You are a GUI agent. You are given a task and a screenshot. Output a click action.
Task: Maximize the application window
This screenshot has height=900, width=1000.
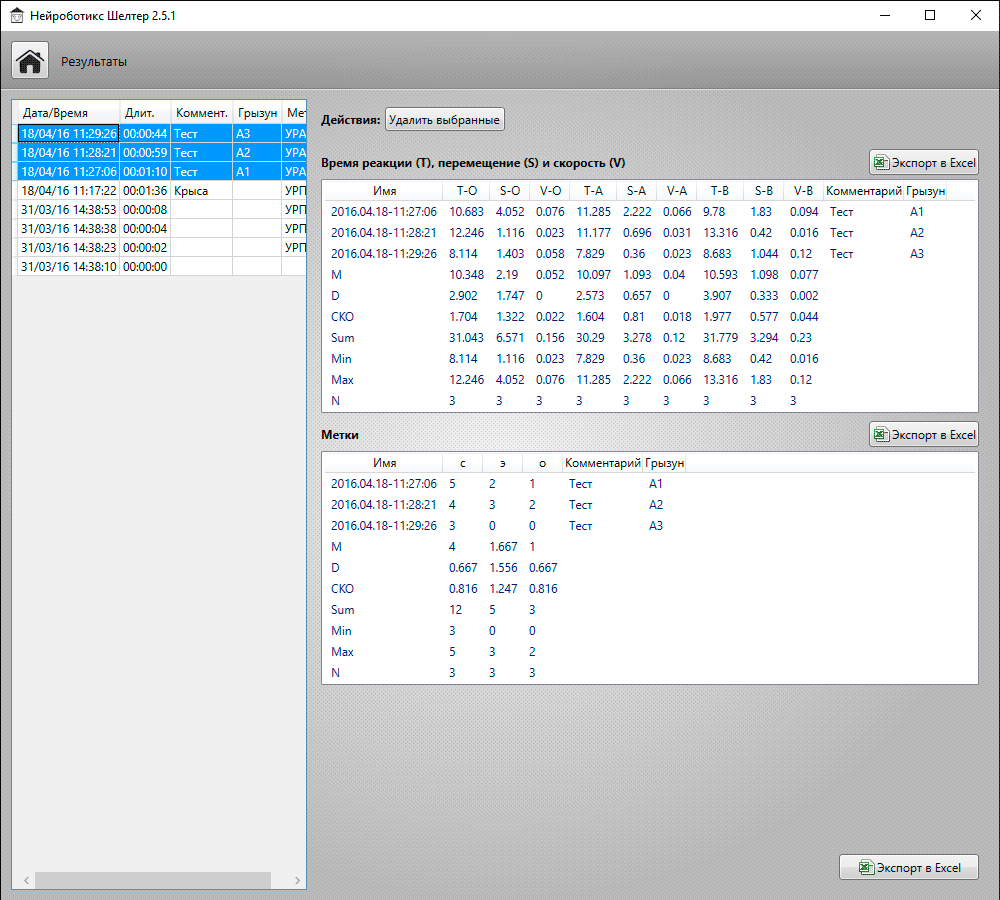pyautogui.click(x=930, y=15)
